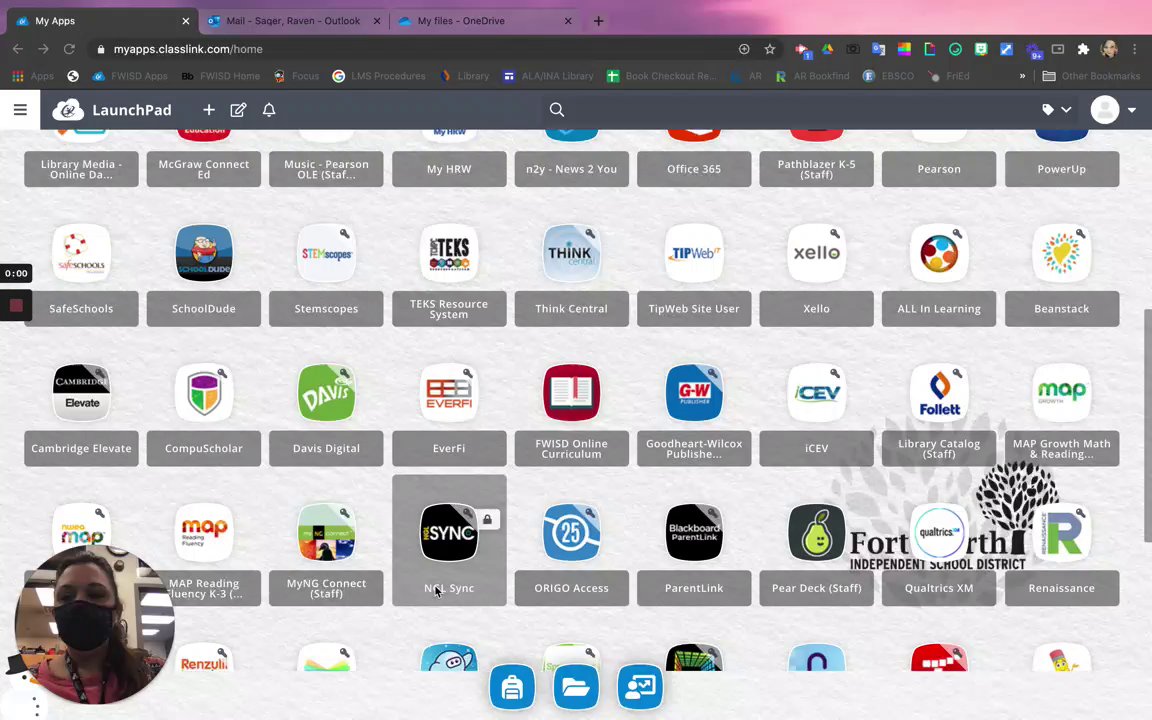Open the Stemscopes app icon
This screenshot has height=720, width=1152.
coord(326,253)
